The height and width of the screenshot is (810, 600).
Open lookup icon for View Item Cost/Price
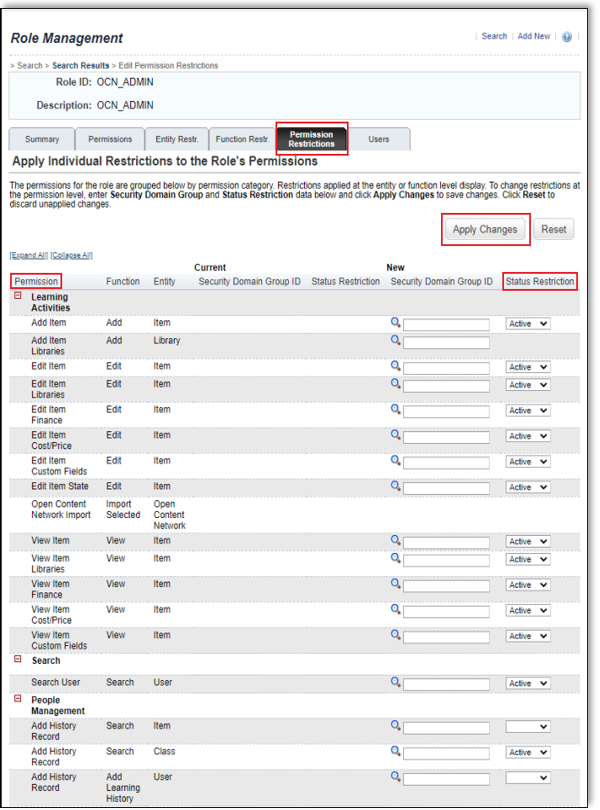[x=396, y=610]
